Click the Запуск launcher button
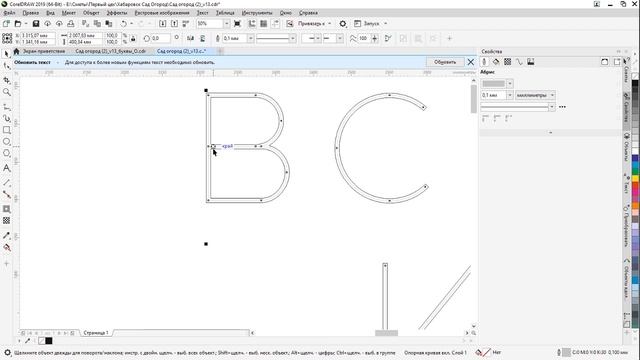The image size is (640, 360). coord(371,24)
